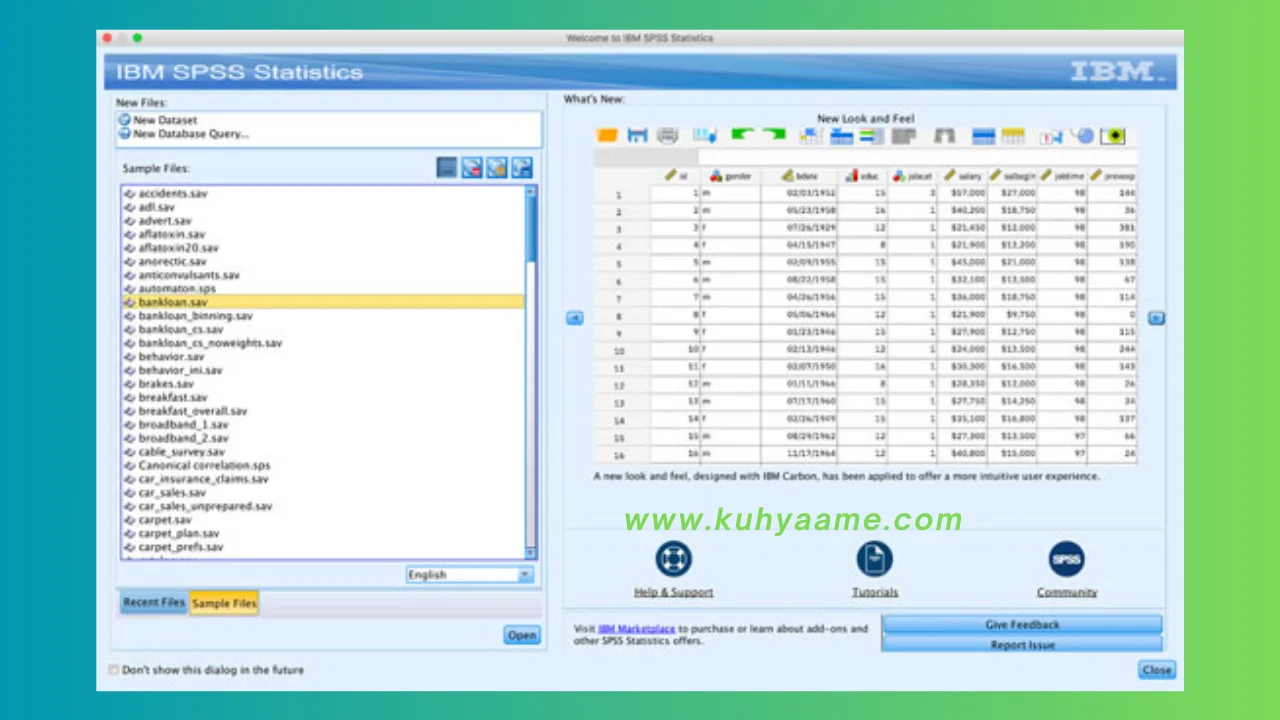Click the binoculars find icon in preview toolbar
Image resolution: width=1280 pixels, height=720 pixels.
[x=944, y=136]
